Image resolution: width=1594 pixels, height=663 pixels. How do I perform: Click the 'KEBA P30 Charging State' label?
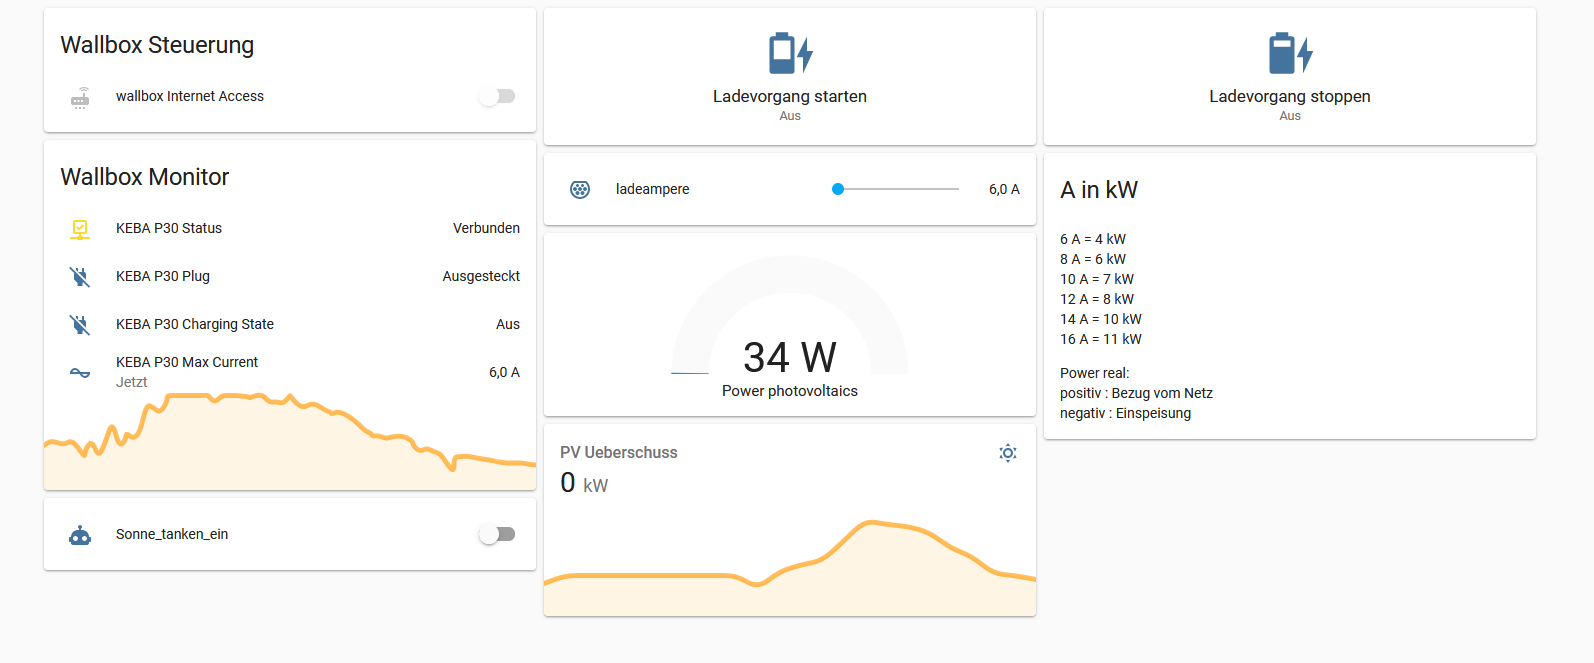pyautogui.click(x=195, y=325)
